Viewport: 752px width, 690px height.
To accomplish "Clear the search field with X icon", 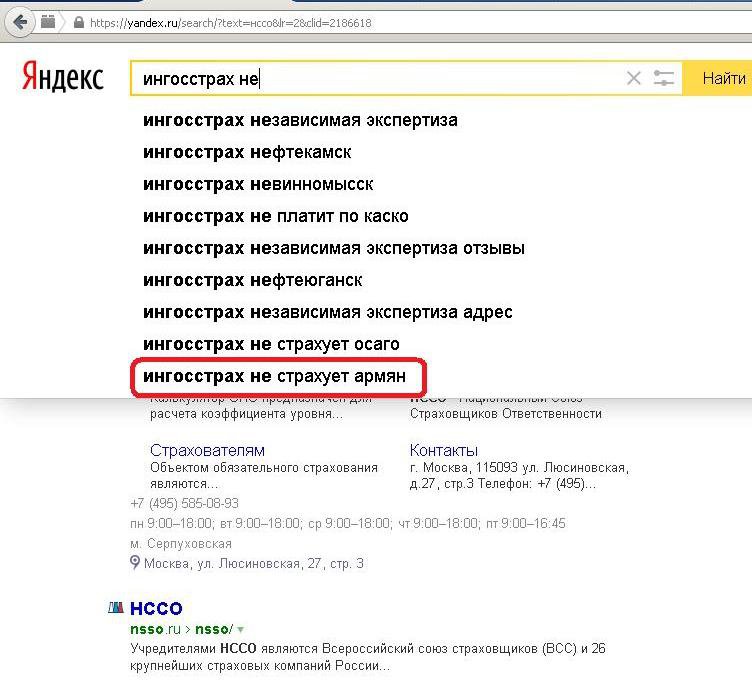I will tap(633, 78).
